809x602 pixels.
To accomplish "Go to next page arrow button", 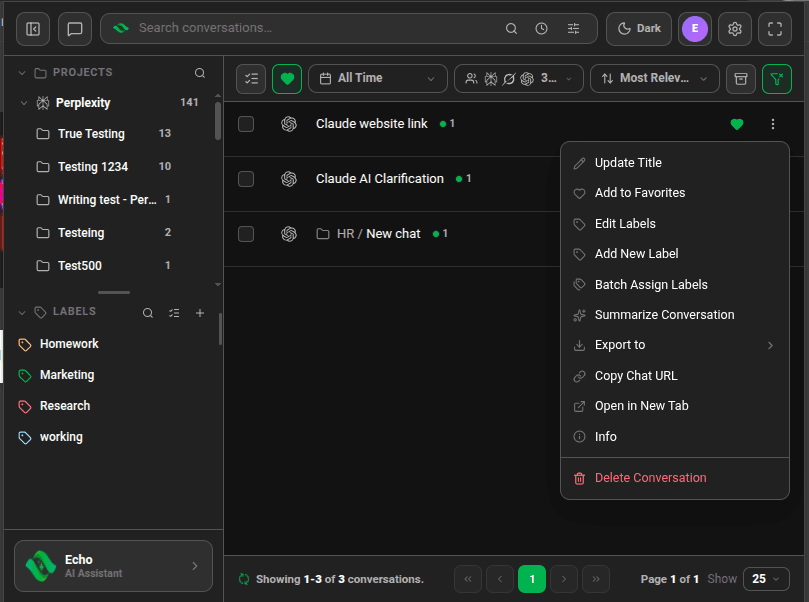I will pyautogui.click(x=563, y=579).
